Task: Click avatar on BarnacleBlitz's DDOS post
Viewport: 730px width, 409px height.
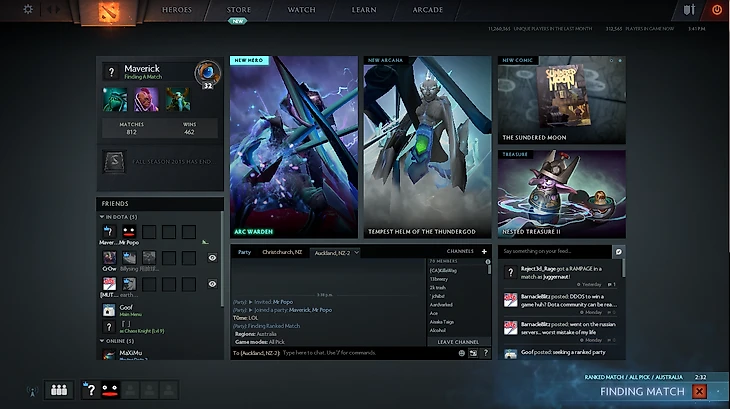Action: (x=511, y=300)
